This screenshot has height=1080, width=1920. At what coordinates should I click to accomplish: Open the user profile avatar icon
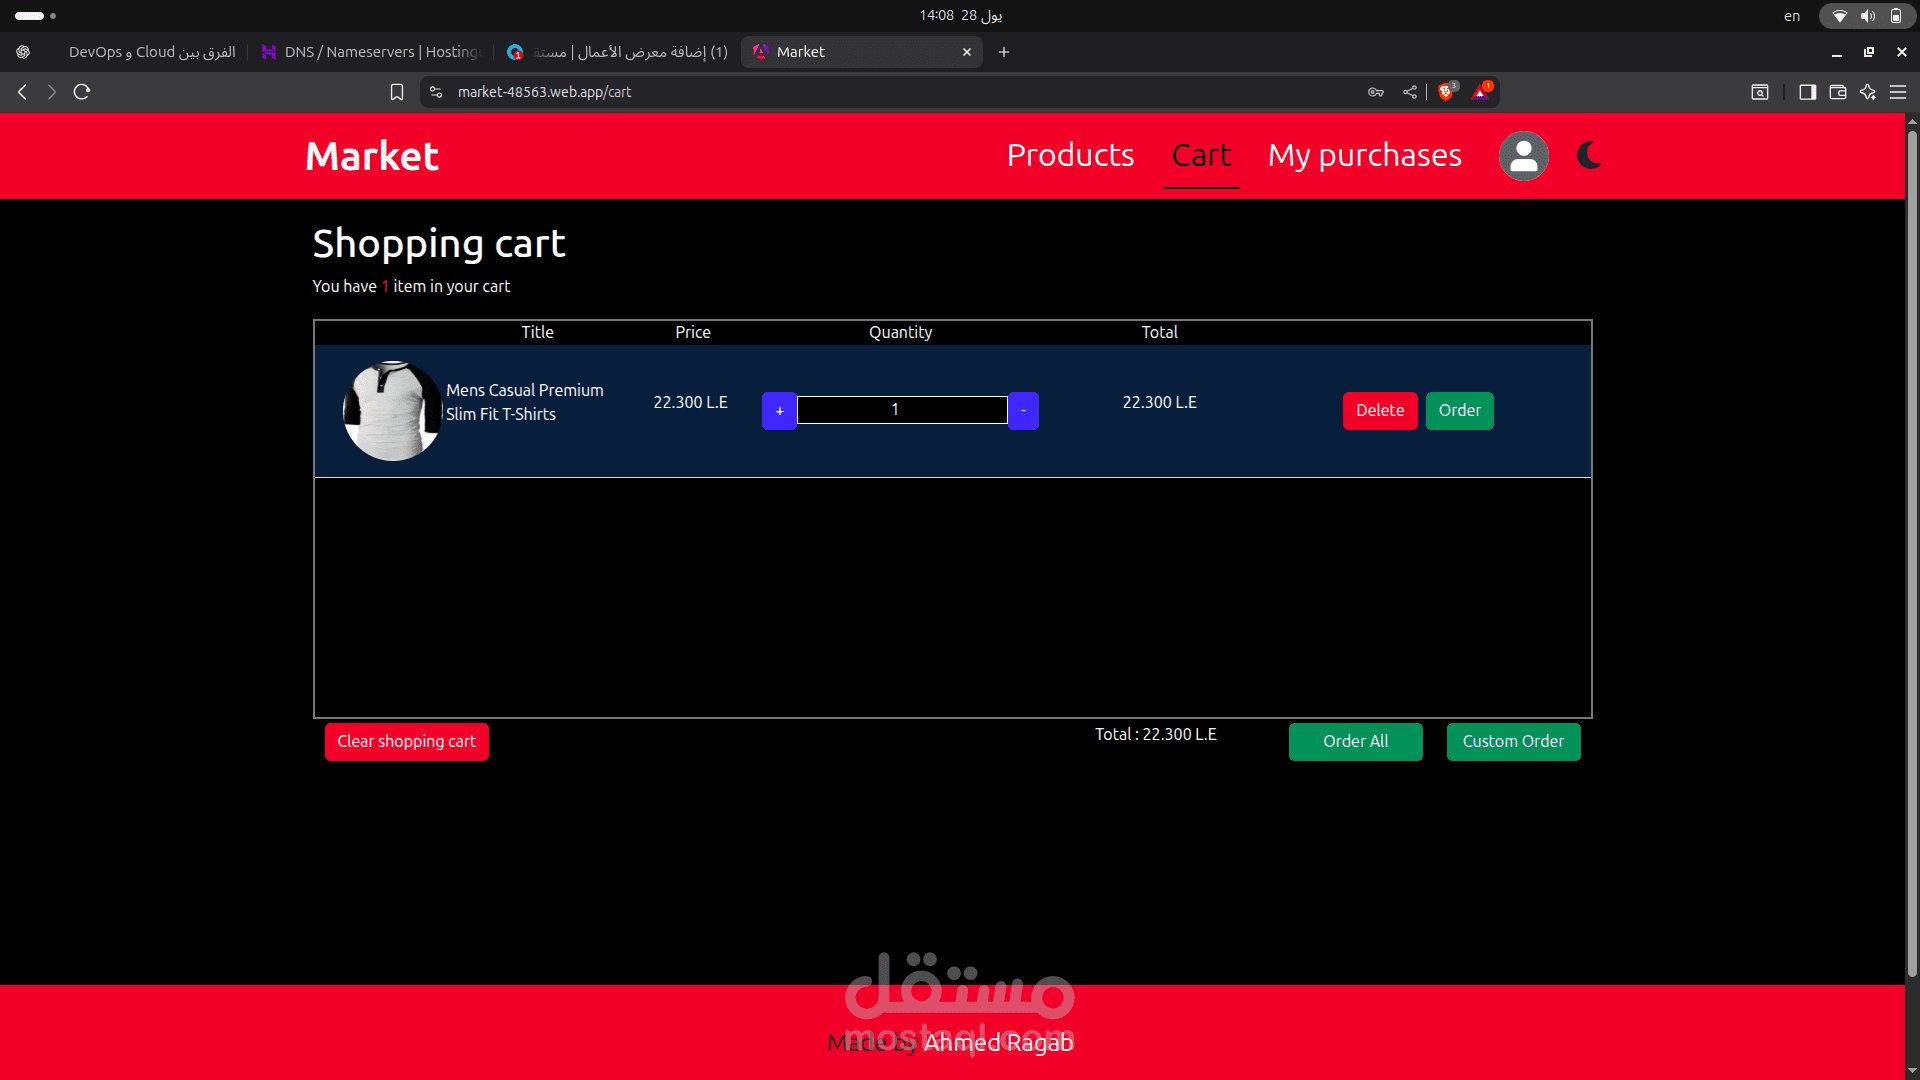(x=1523, y=156)
